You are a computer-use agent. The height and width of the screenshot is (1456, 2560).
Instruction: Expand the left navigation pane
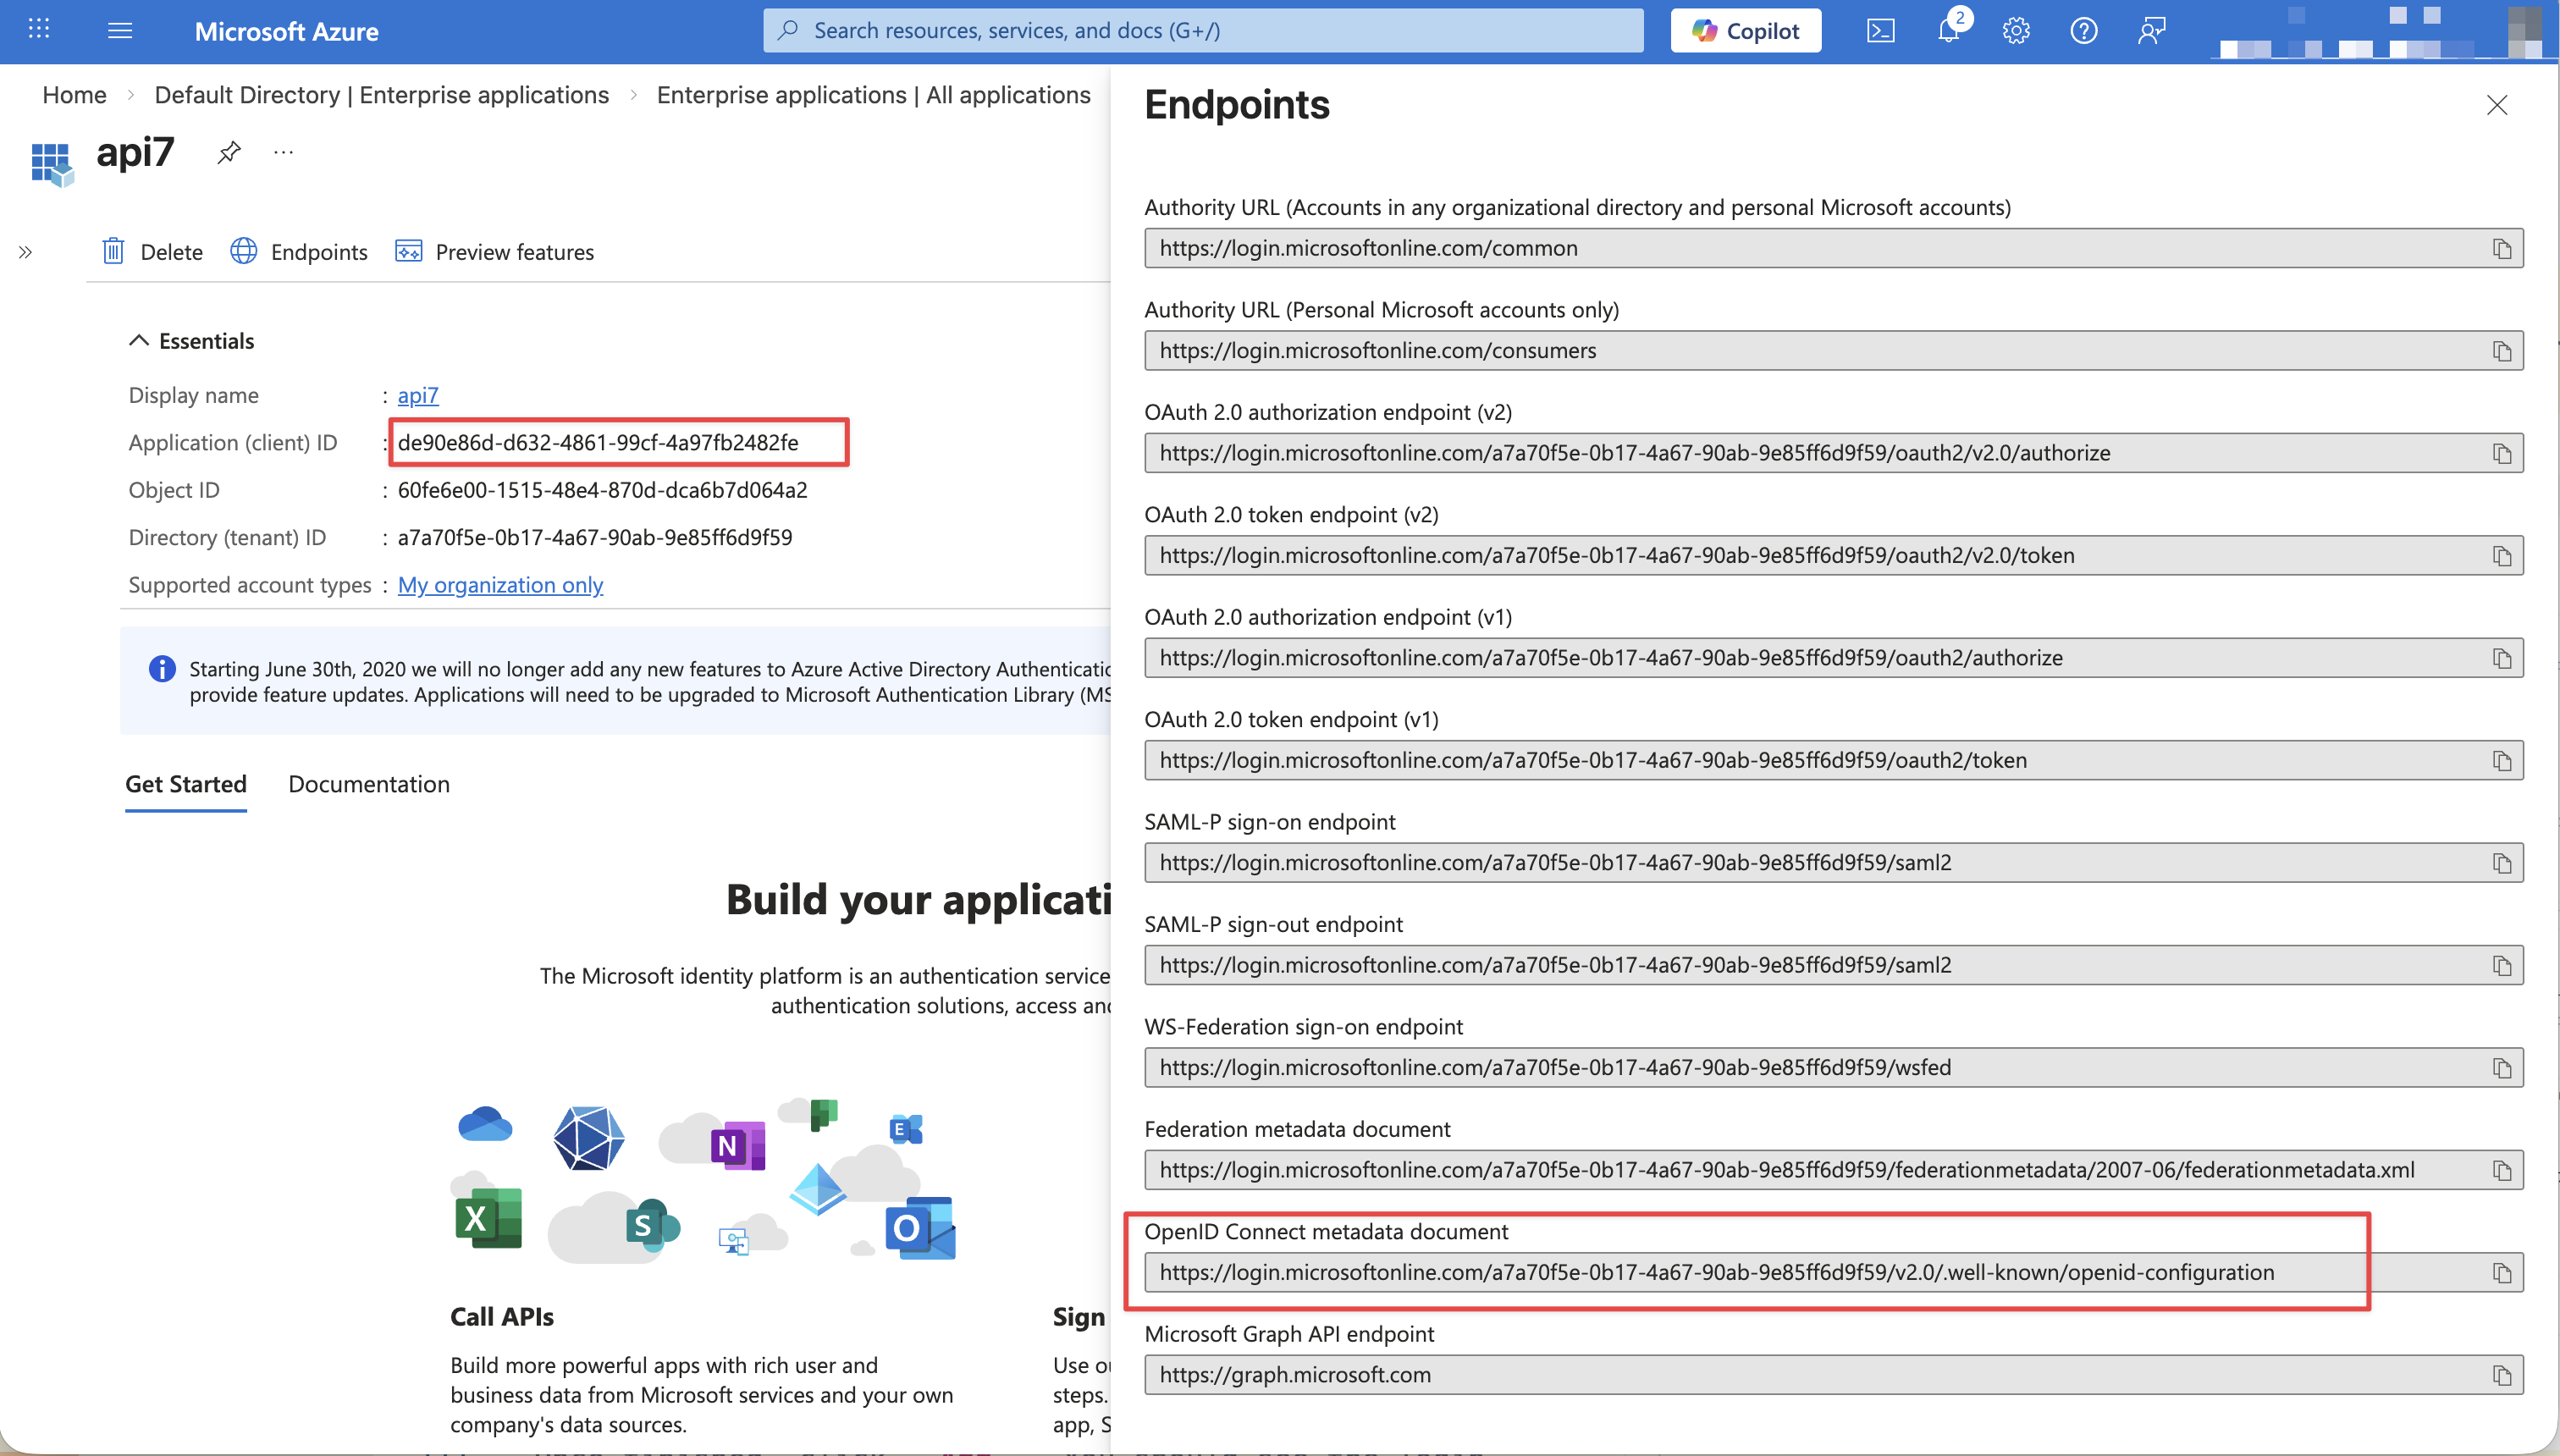tap(25, 252)
